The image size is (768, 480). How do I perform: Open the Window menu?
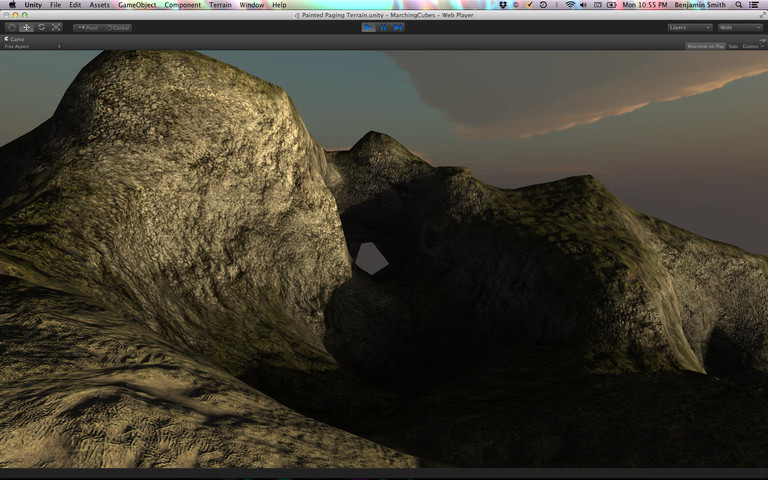click(x=252, y=5)
